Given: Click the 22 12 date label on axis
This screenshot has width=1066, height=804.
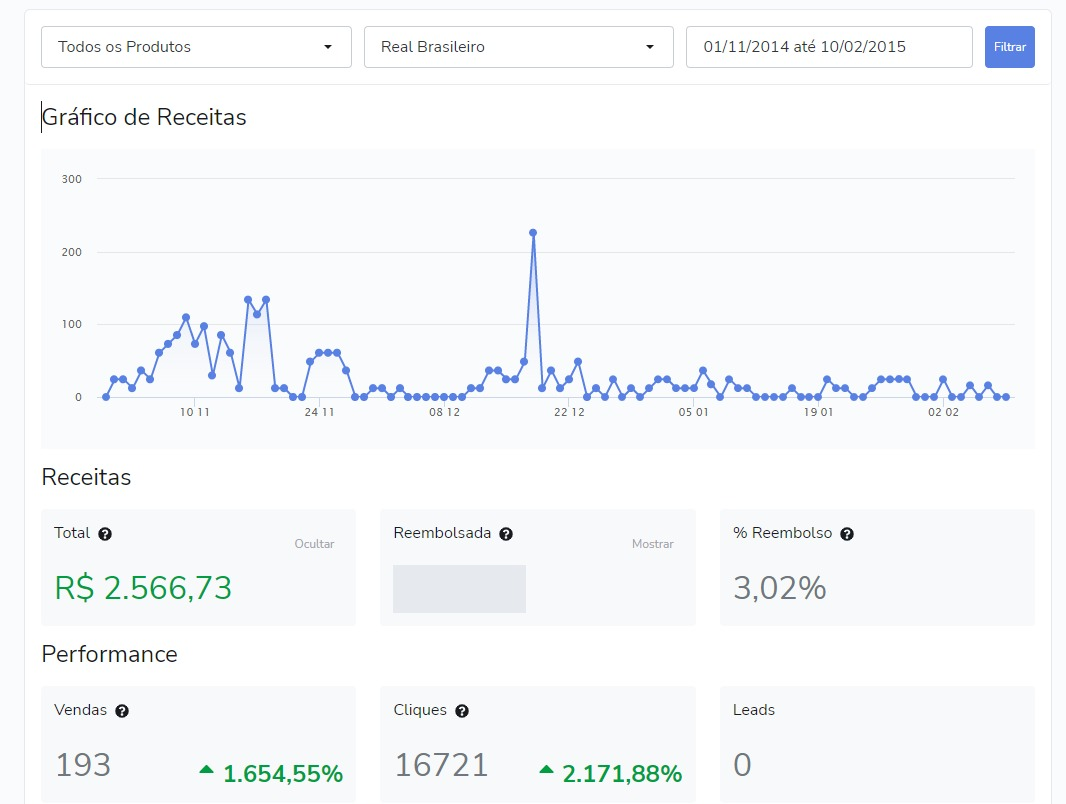Looking at the screenshot, I should click(x=569, y=412).
